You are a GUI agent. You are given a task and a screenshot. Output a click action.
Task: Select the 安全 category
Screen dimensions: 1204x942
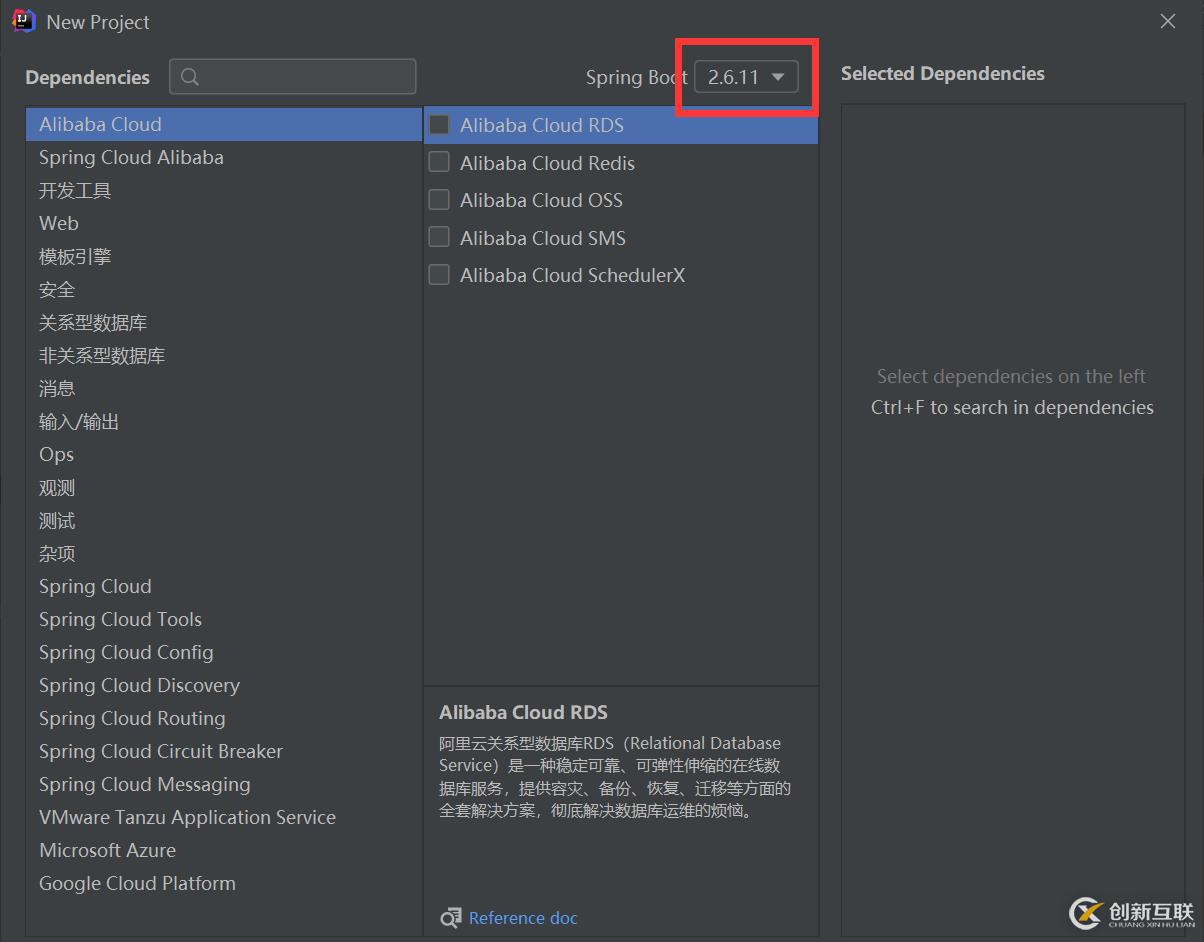click(224, 289)
